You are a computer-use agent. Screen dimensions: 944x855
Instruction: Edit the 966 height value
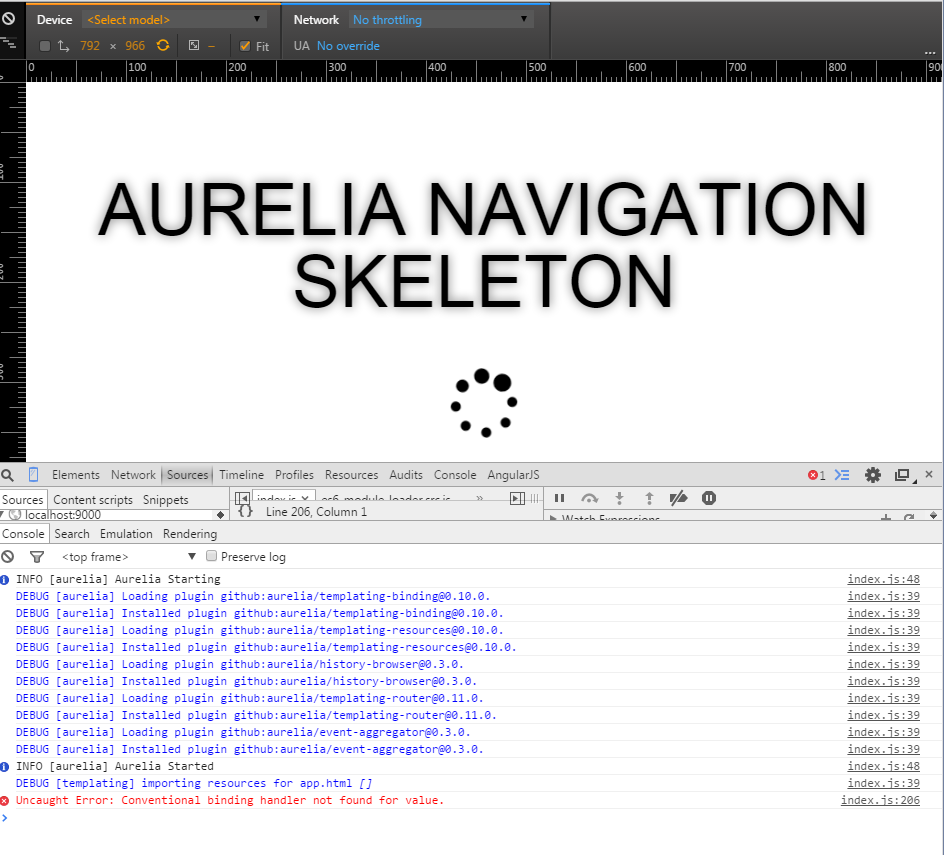coord(135,46)
